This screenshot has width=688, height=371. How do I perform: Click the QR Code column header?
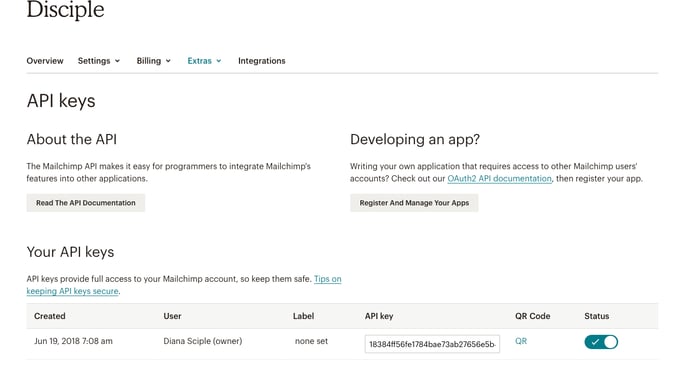(x=533, y=316)
